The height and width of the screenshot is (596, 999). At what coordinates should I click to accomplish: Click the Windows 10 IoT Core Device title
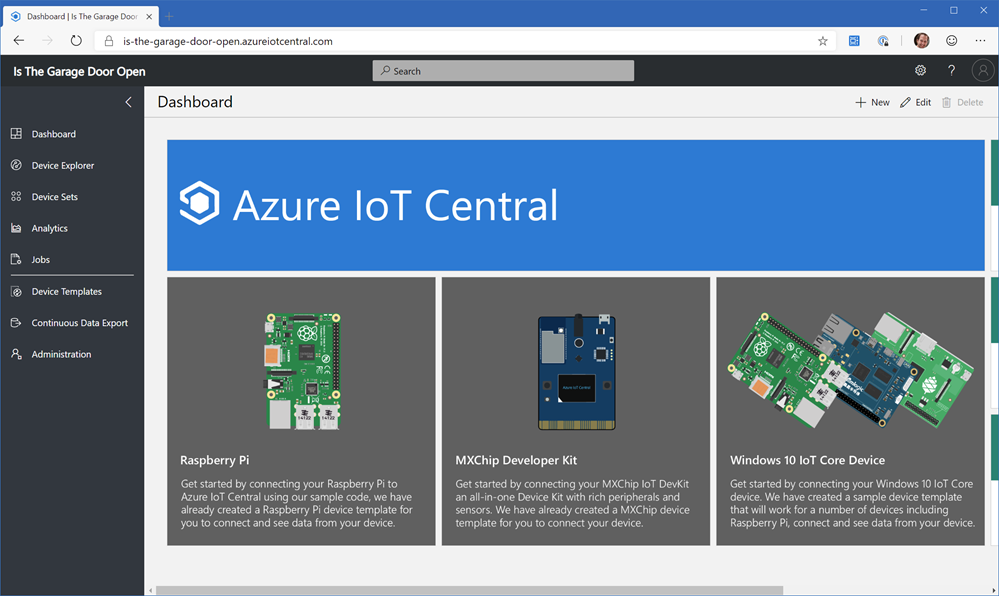[807, 460]
